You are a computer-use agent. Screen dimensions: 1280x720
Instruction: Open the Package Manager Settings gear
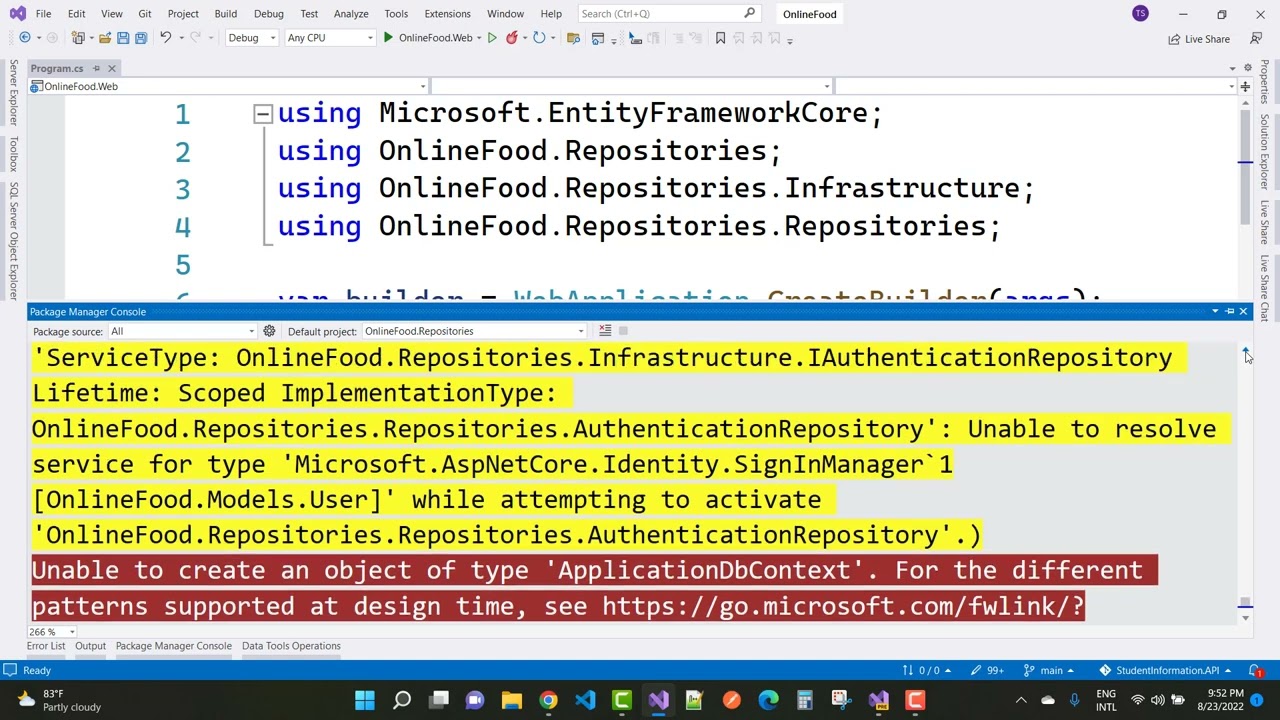pyautogui.click(x=269, y=331)
